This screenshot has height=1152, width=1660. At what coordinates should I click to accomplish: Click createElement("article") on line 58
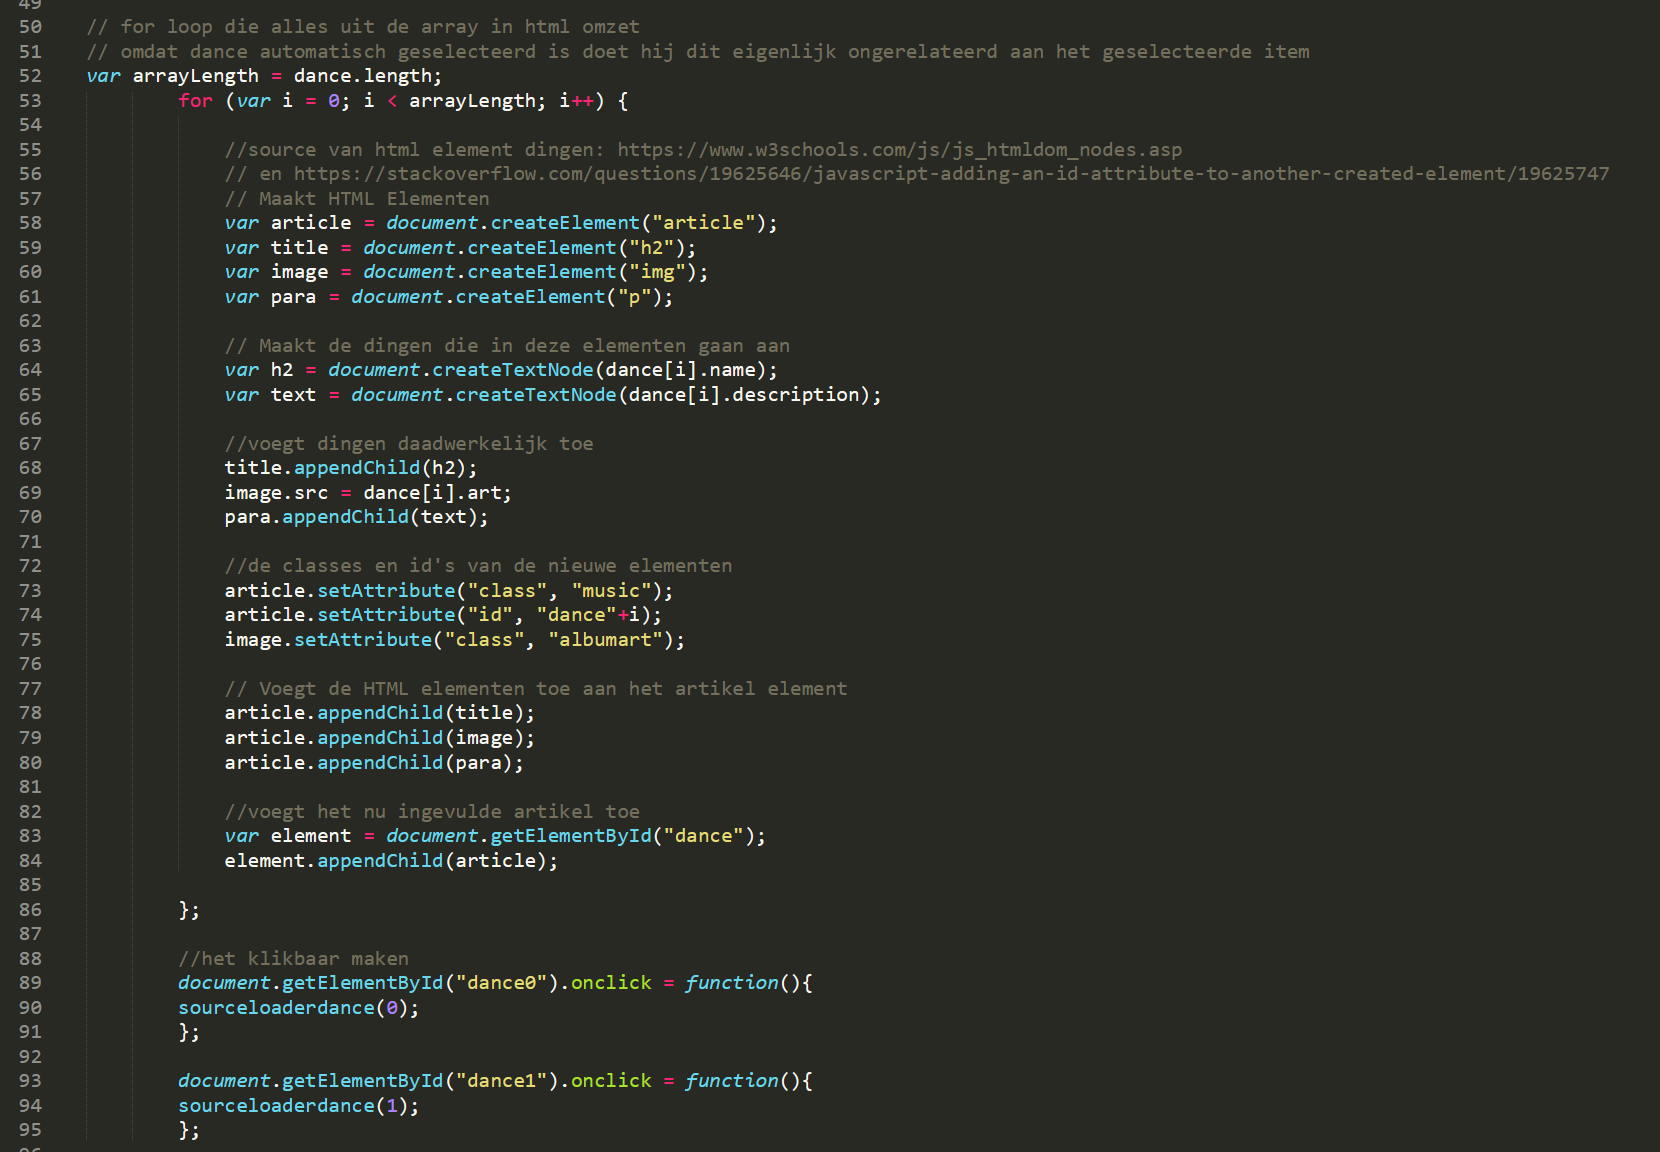pyautogui.click(x=628, y=223)
